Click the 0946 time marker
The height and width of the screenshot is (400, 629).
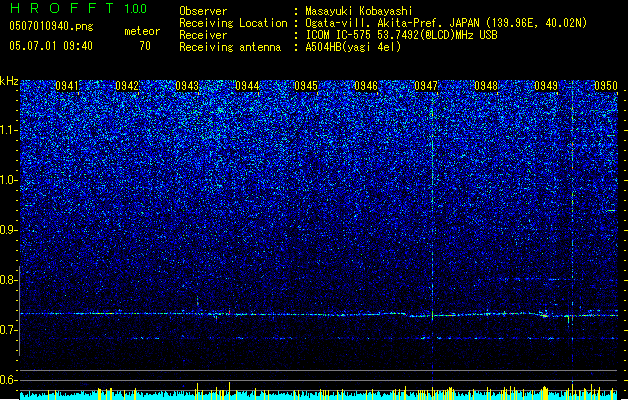click(366, 86)
